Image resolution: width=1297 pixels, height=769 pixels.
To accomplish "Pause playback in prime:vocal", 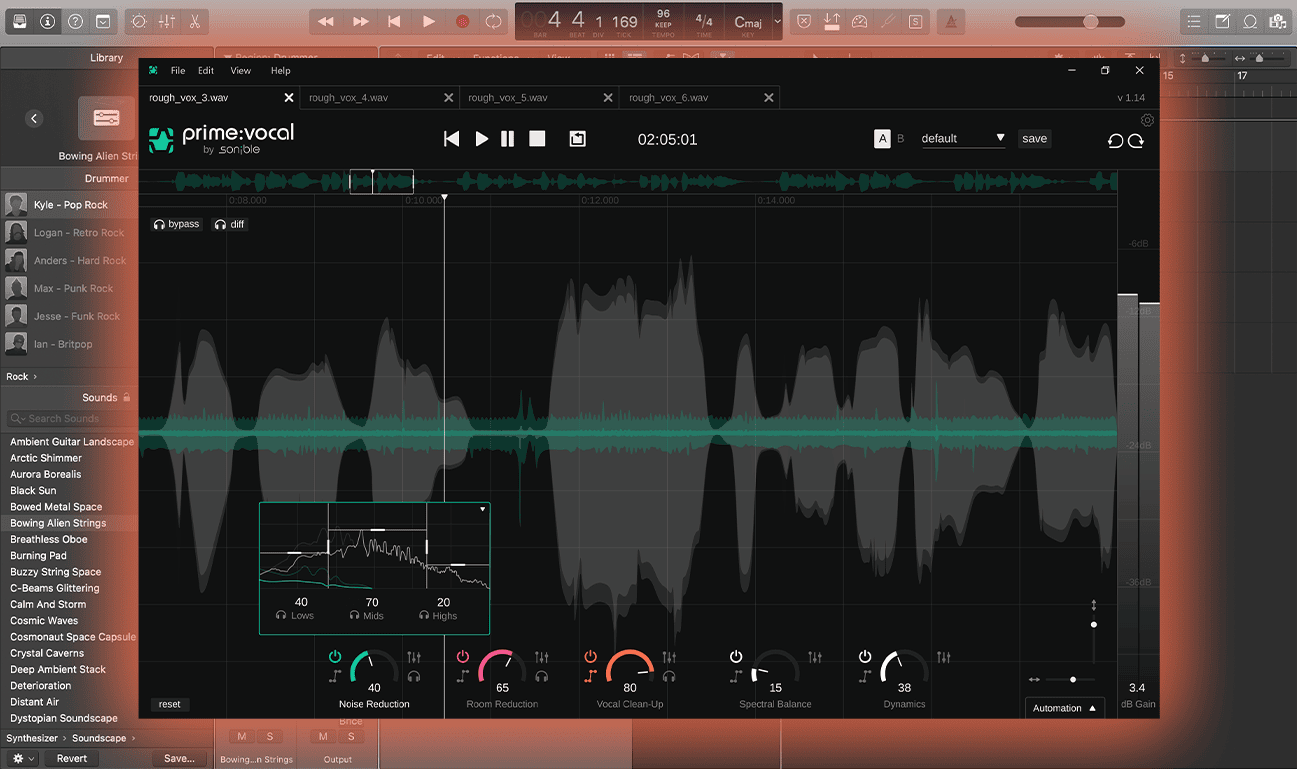I will 508,139.
